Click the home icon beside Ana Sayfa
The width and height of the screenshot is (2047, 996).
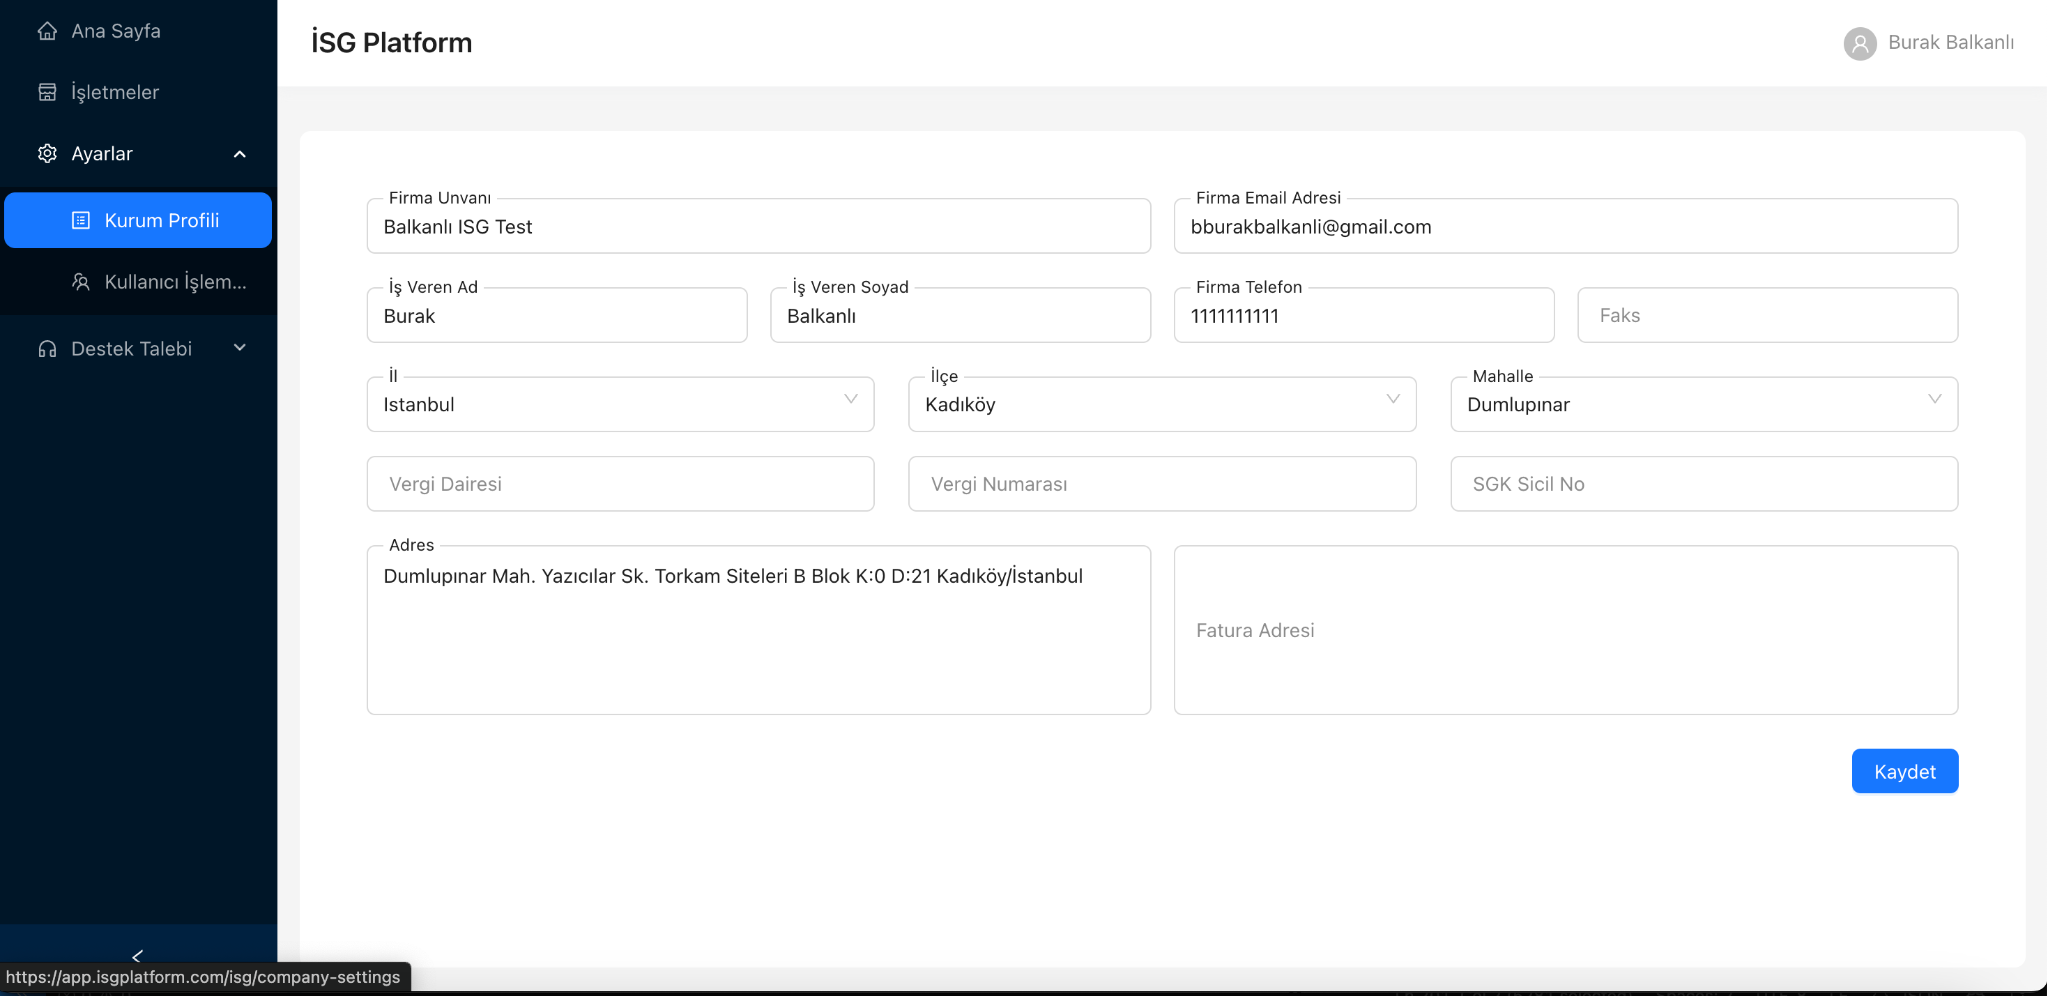coord(47,31)
